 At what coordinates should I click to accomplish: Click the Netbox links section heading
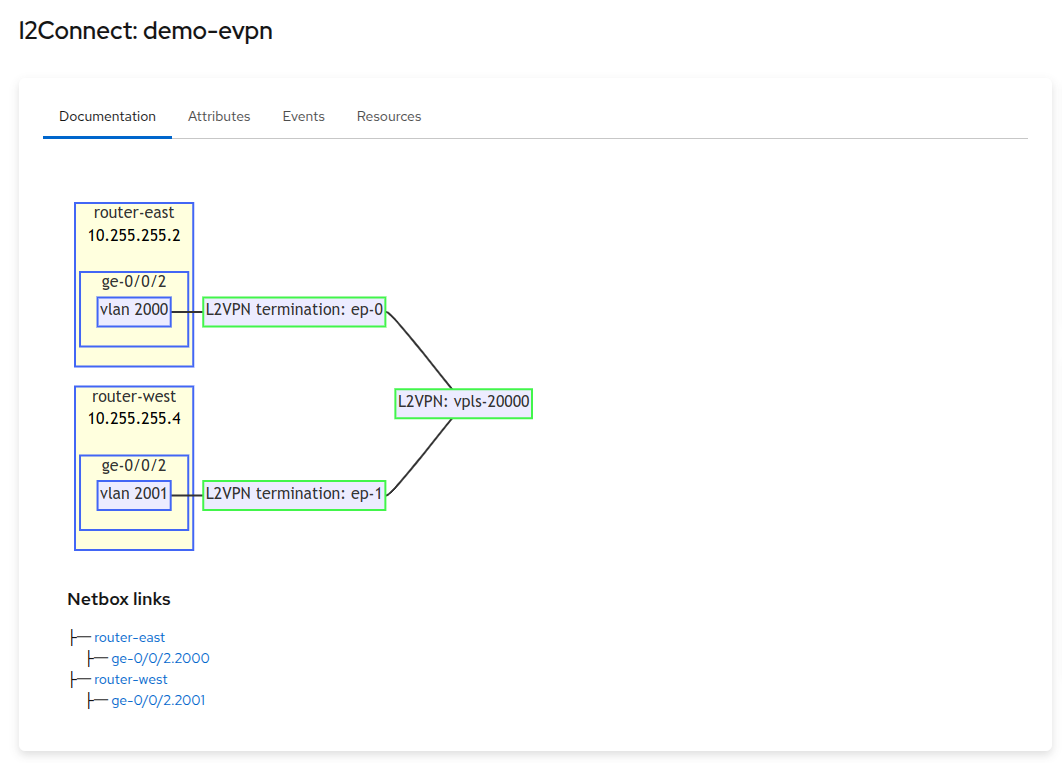pos(119,598)
